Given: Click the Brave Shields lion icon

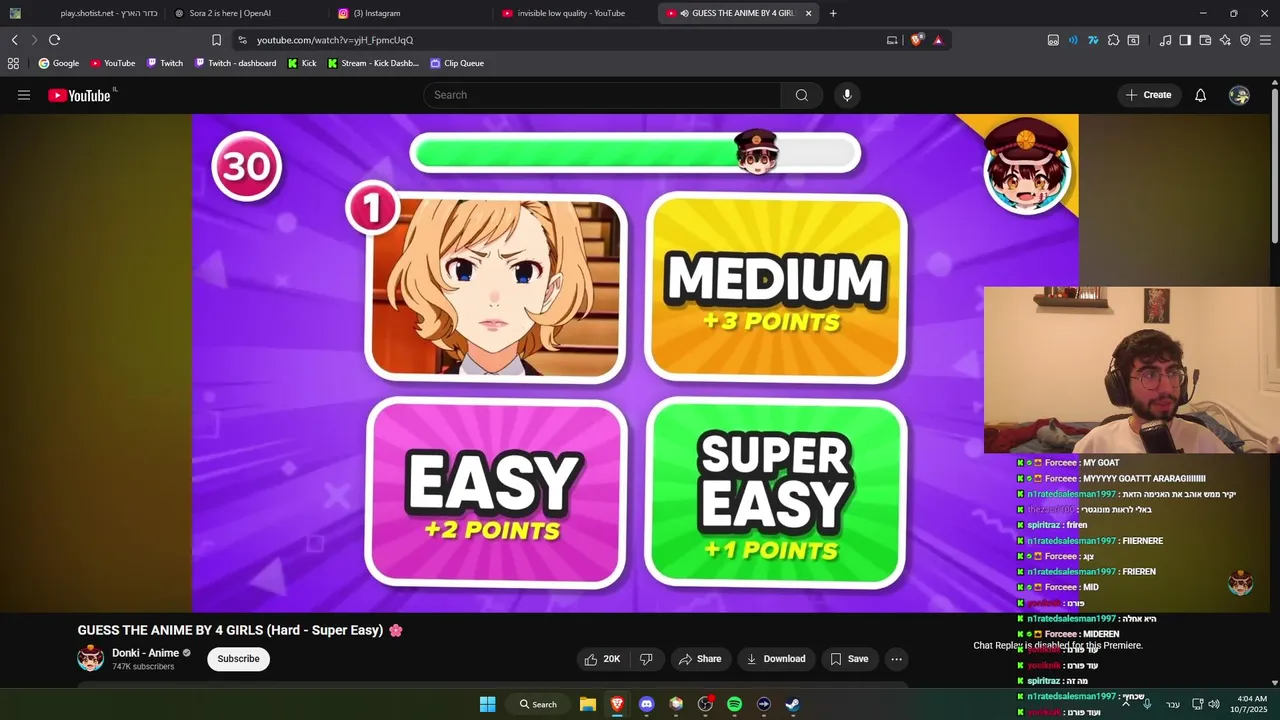Looking at the screenshot, I should coord(917,40).
